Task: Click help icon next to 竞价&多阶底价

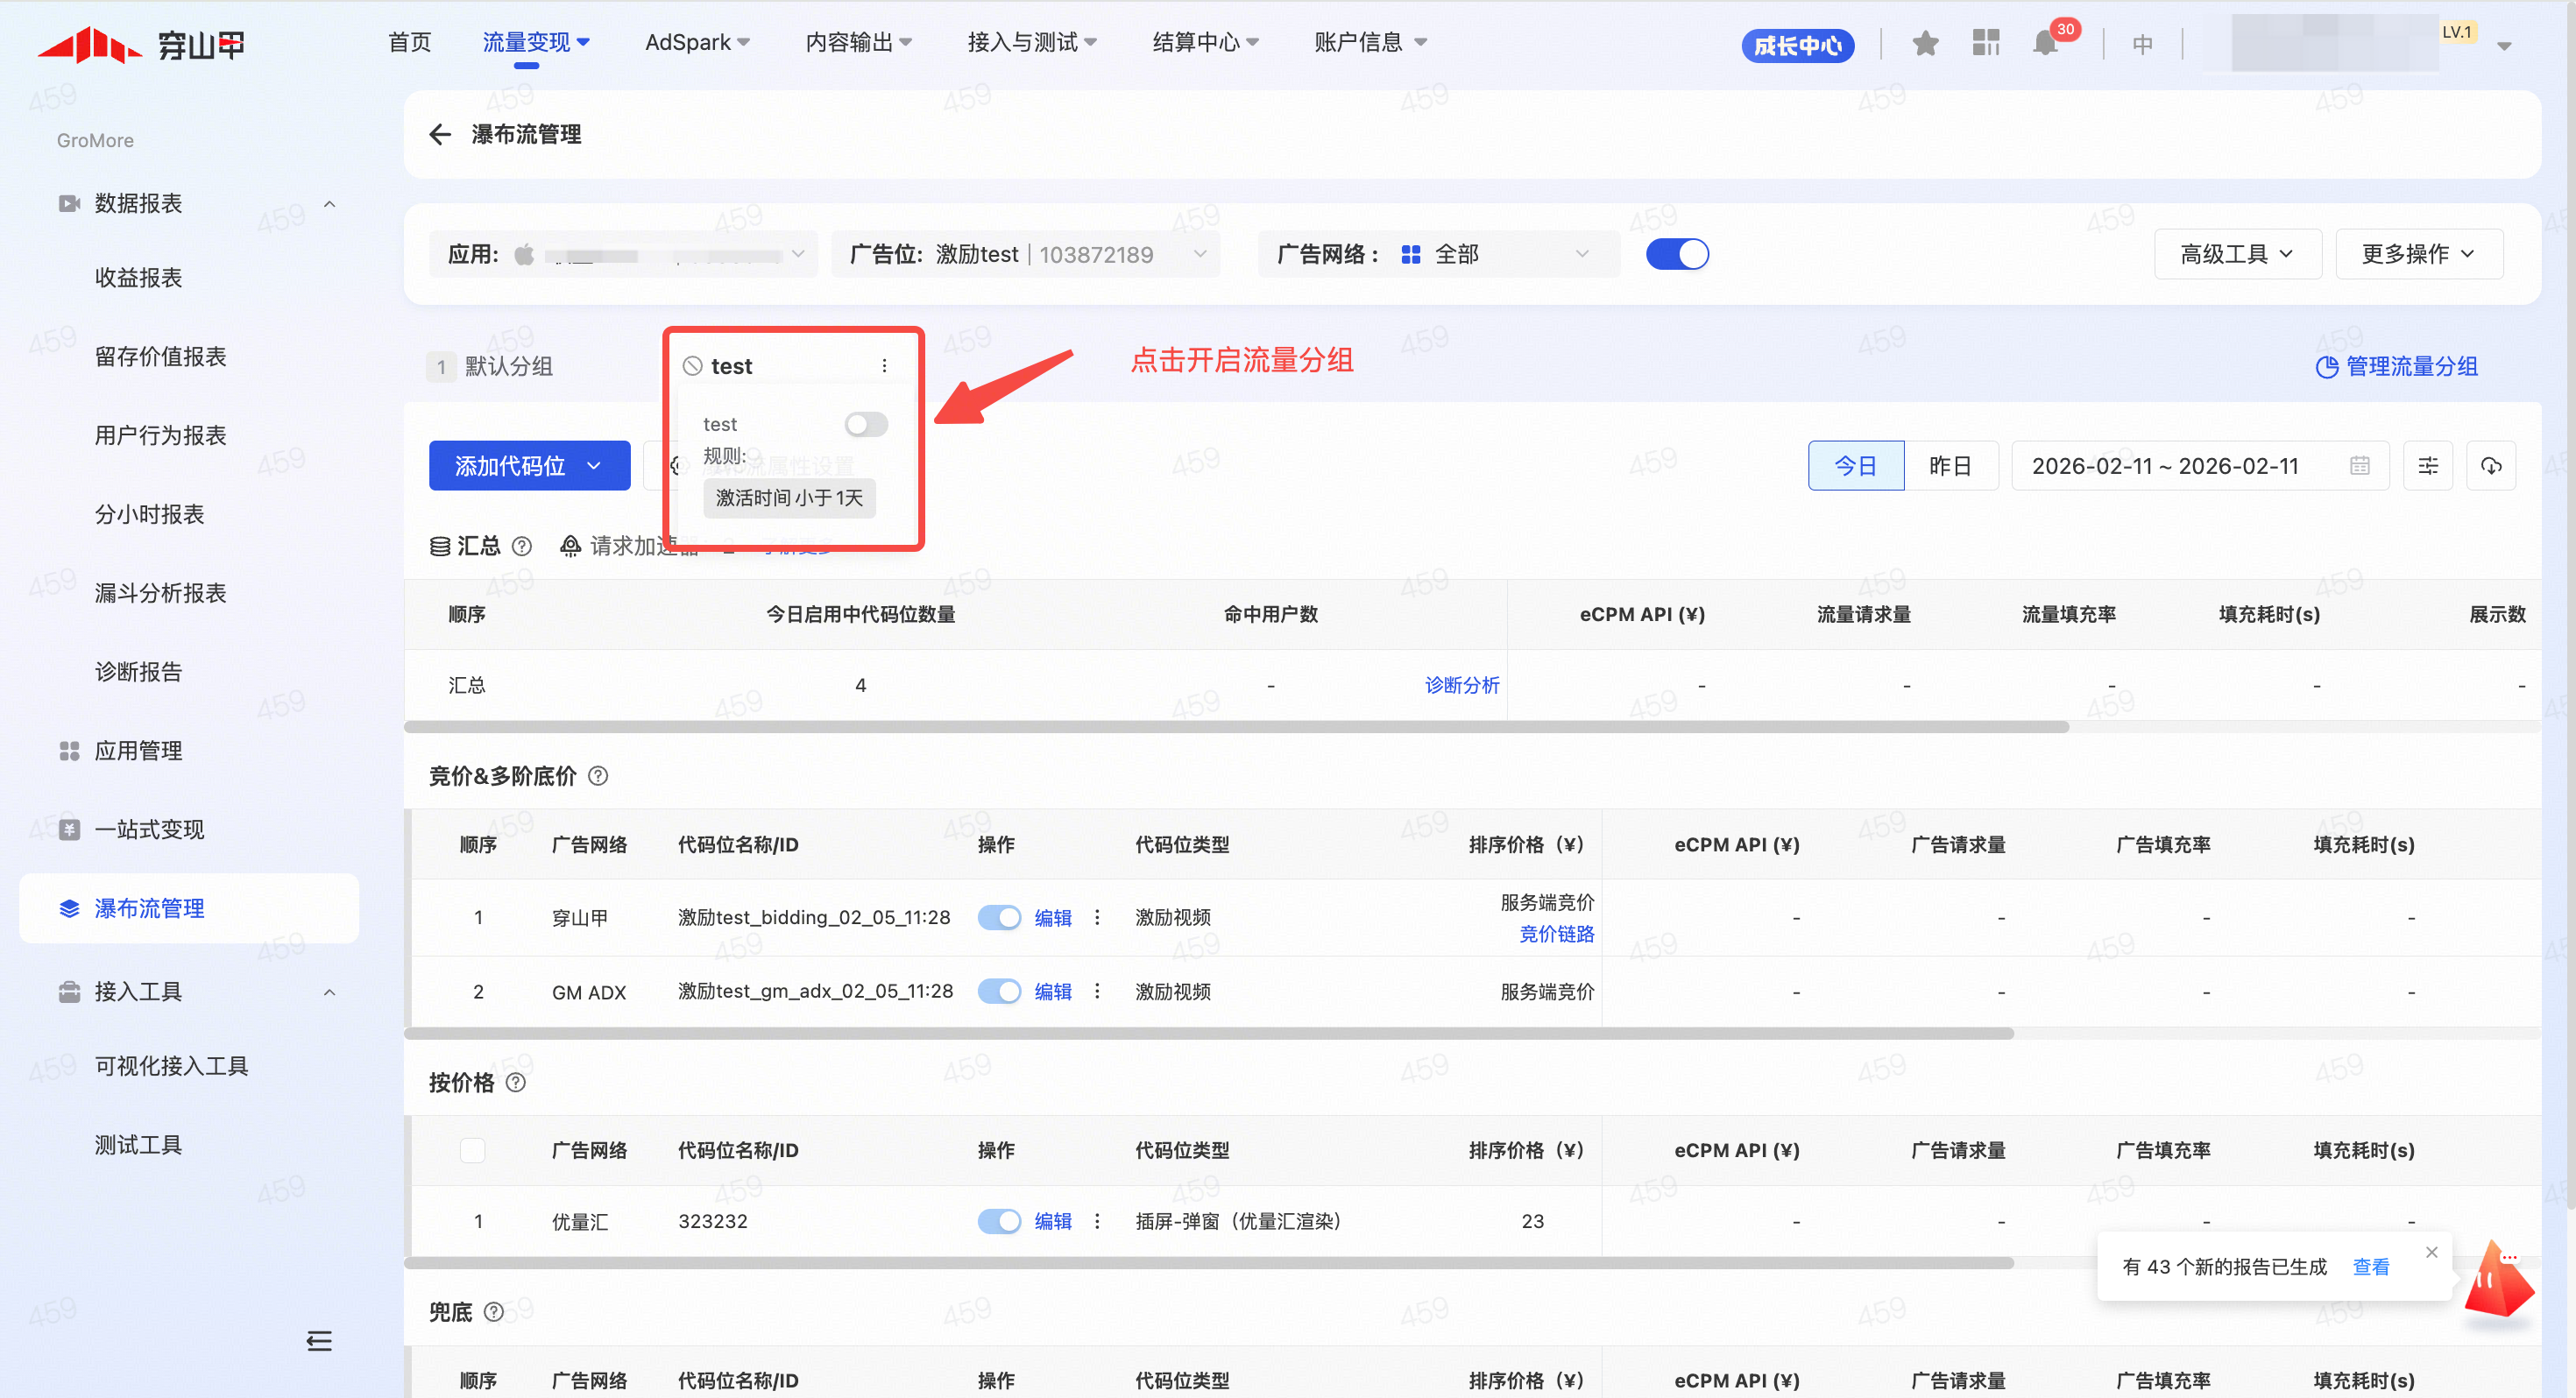Action: [x=598, y=776]
